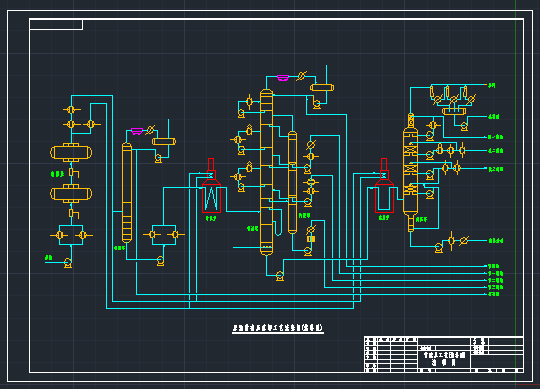
Task: Select the vacuum tower with crosshatched packing sections
Action: pos(411,172)
